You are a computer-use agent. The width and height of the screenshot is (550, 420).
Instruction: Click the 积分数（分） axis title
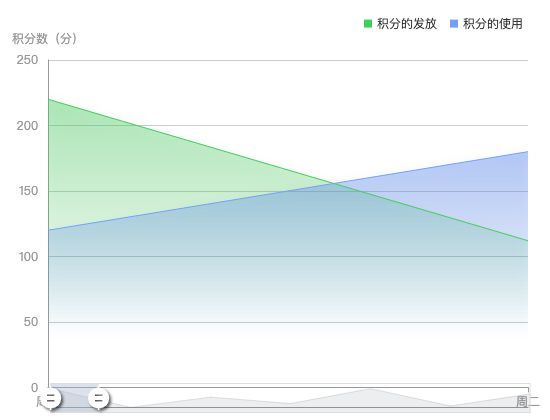[45, 39]
